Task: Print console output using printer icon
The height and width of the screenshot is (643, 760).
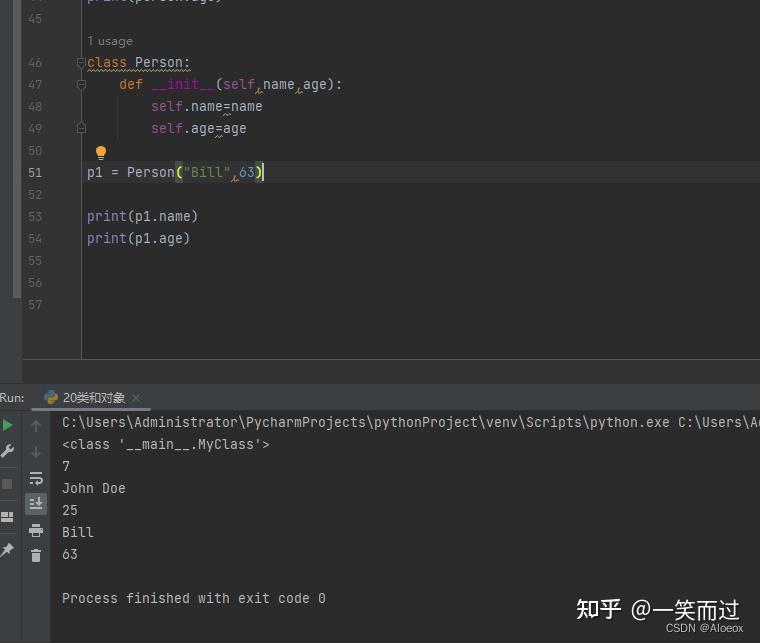Action: 36,530
